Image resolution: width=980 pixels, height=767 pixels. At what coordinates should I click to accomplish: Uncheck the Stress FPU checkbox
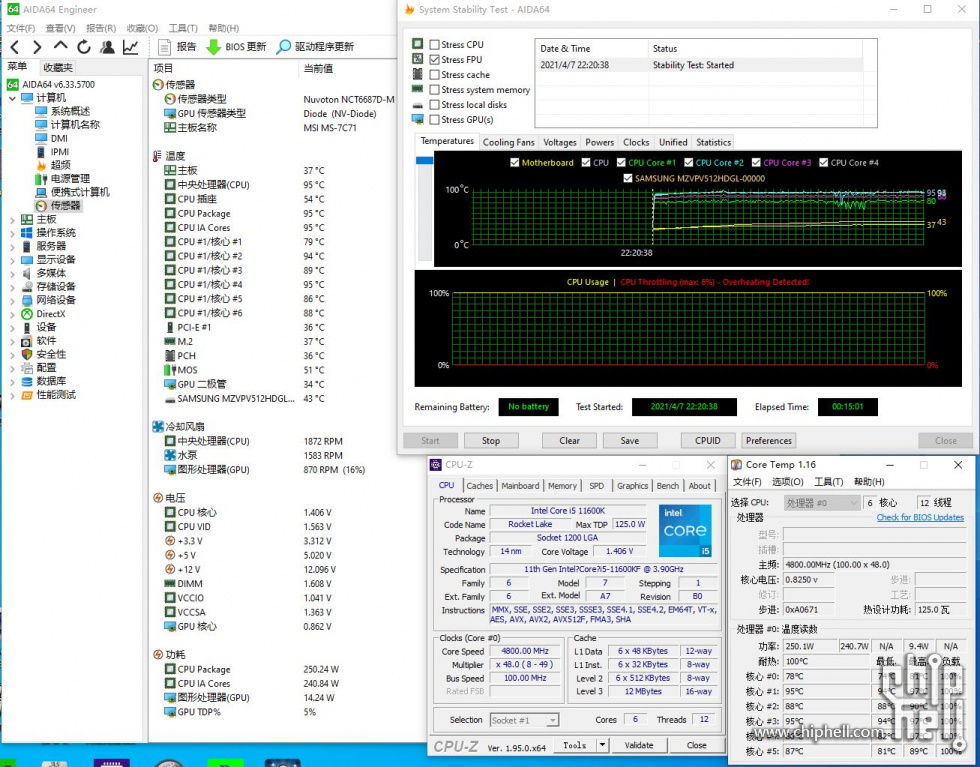point(434,59)
